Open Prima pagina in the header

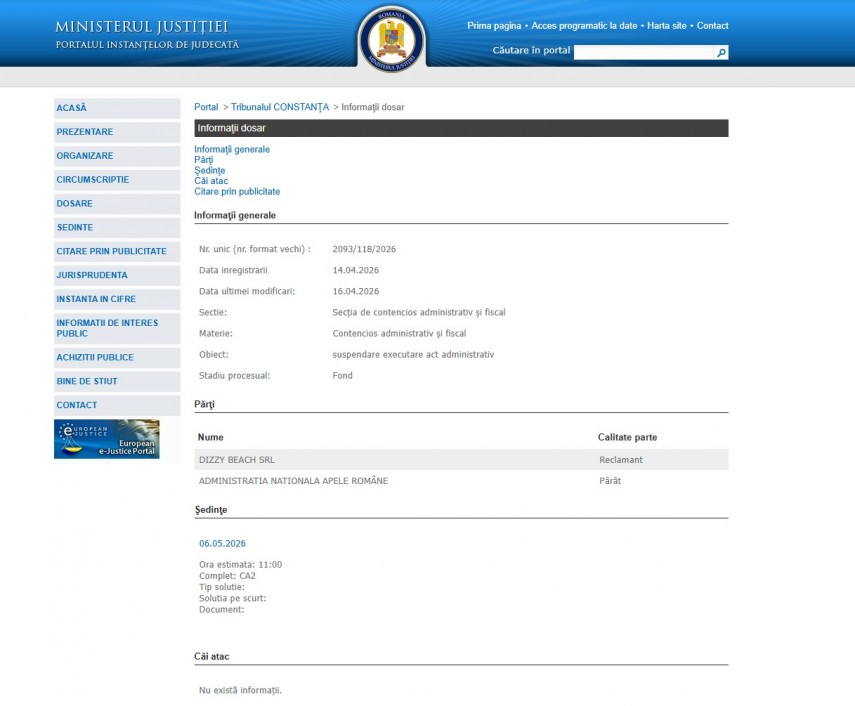click(494, 26)
